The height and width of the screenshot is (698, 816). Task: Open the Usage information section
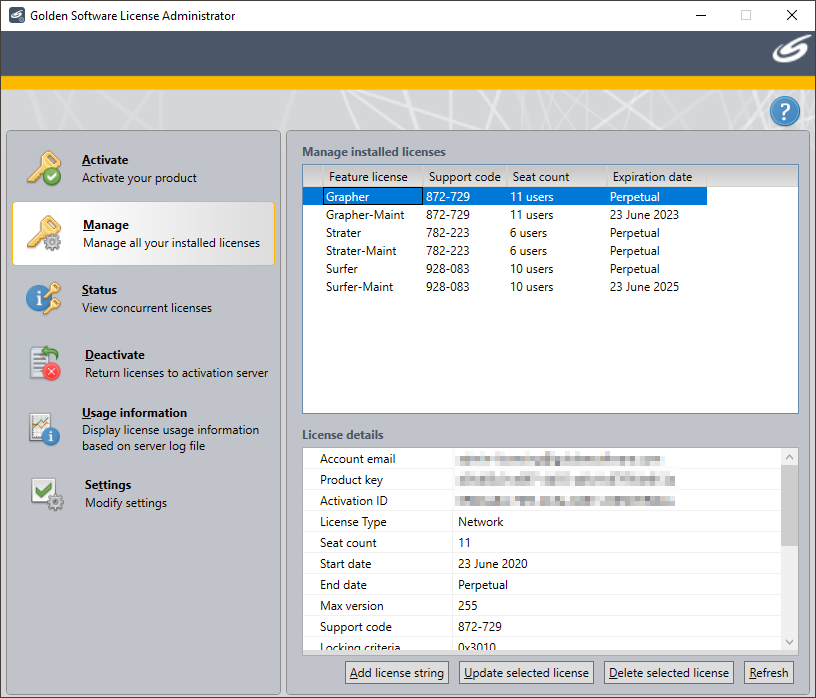coord(135,413)
